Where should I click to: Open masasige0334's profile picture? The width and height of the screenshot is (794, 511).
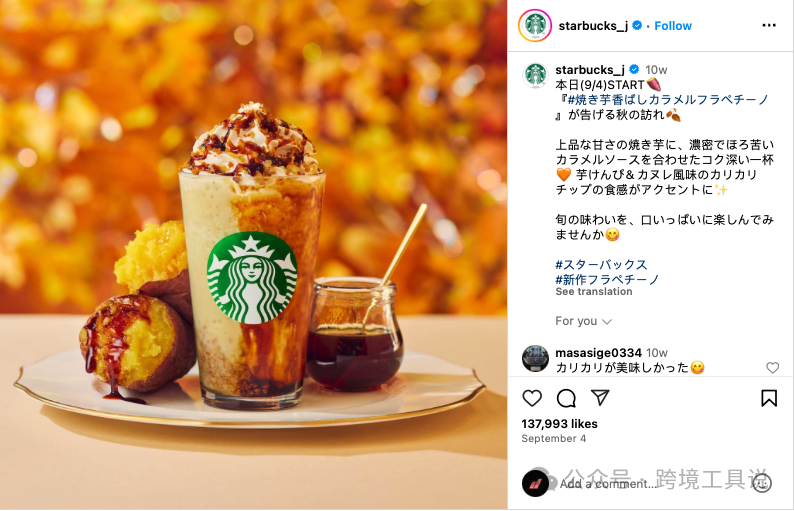coord(535,359)
